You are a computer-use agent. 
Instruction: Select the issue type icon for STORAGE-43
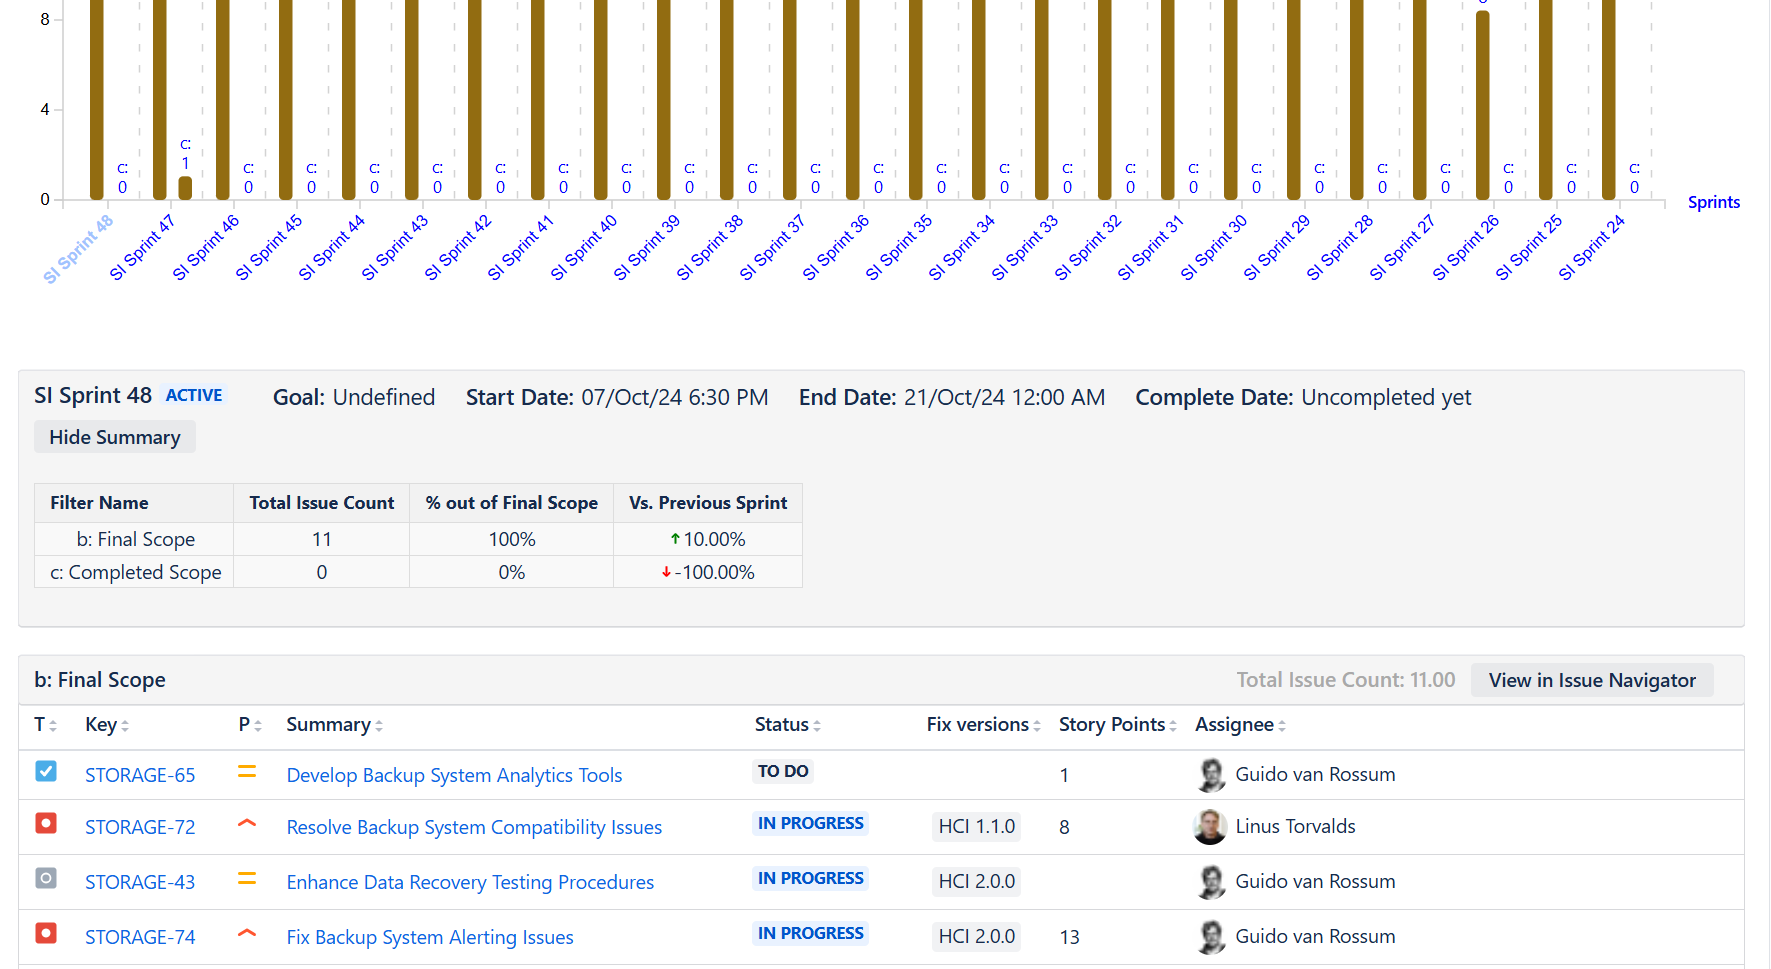46,878
